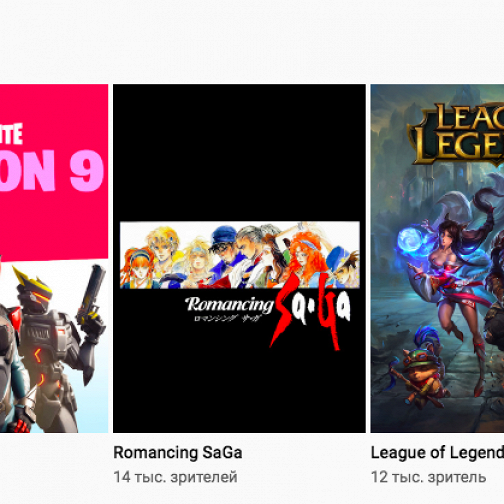
Task: Click the golden League of Legends logo
Action: (458, 134)
